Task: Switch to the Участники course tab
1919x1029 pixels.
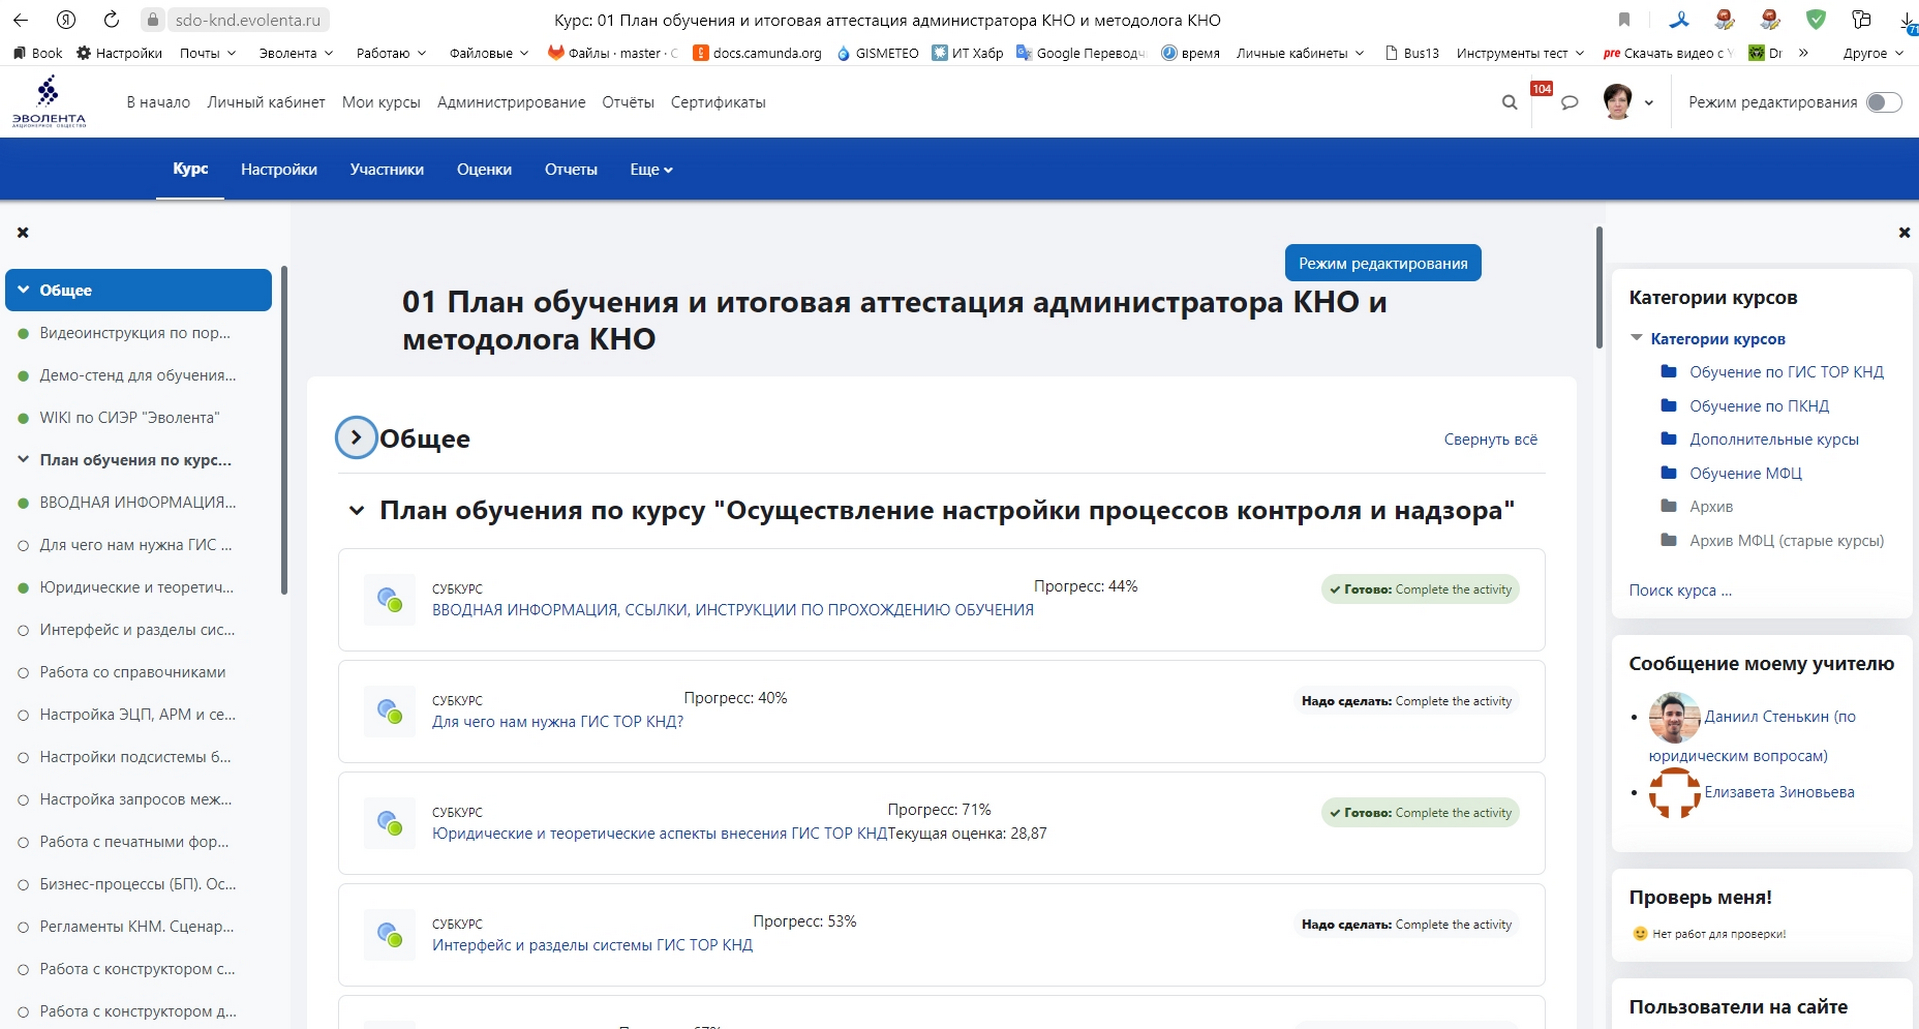Action: pyautogui.click(x=387, y=169)
